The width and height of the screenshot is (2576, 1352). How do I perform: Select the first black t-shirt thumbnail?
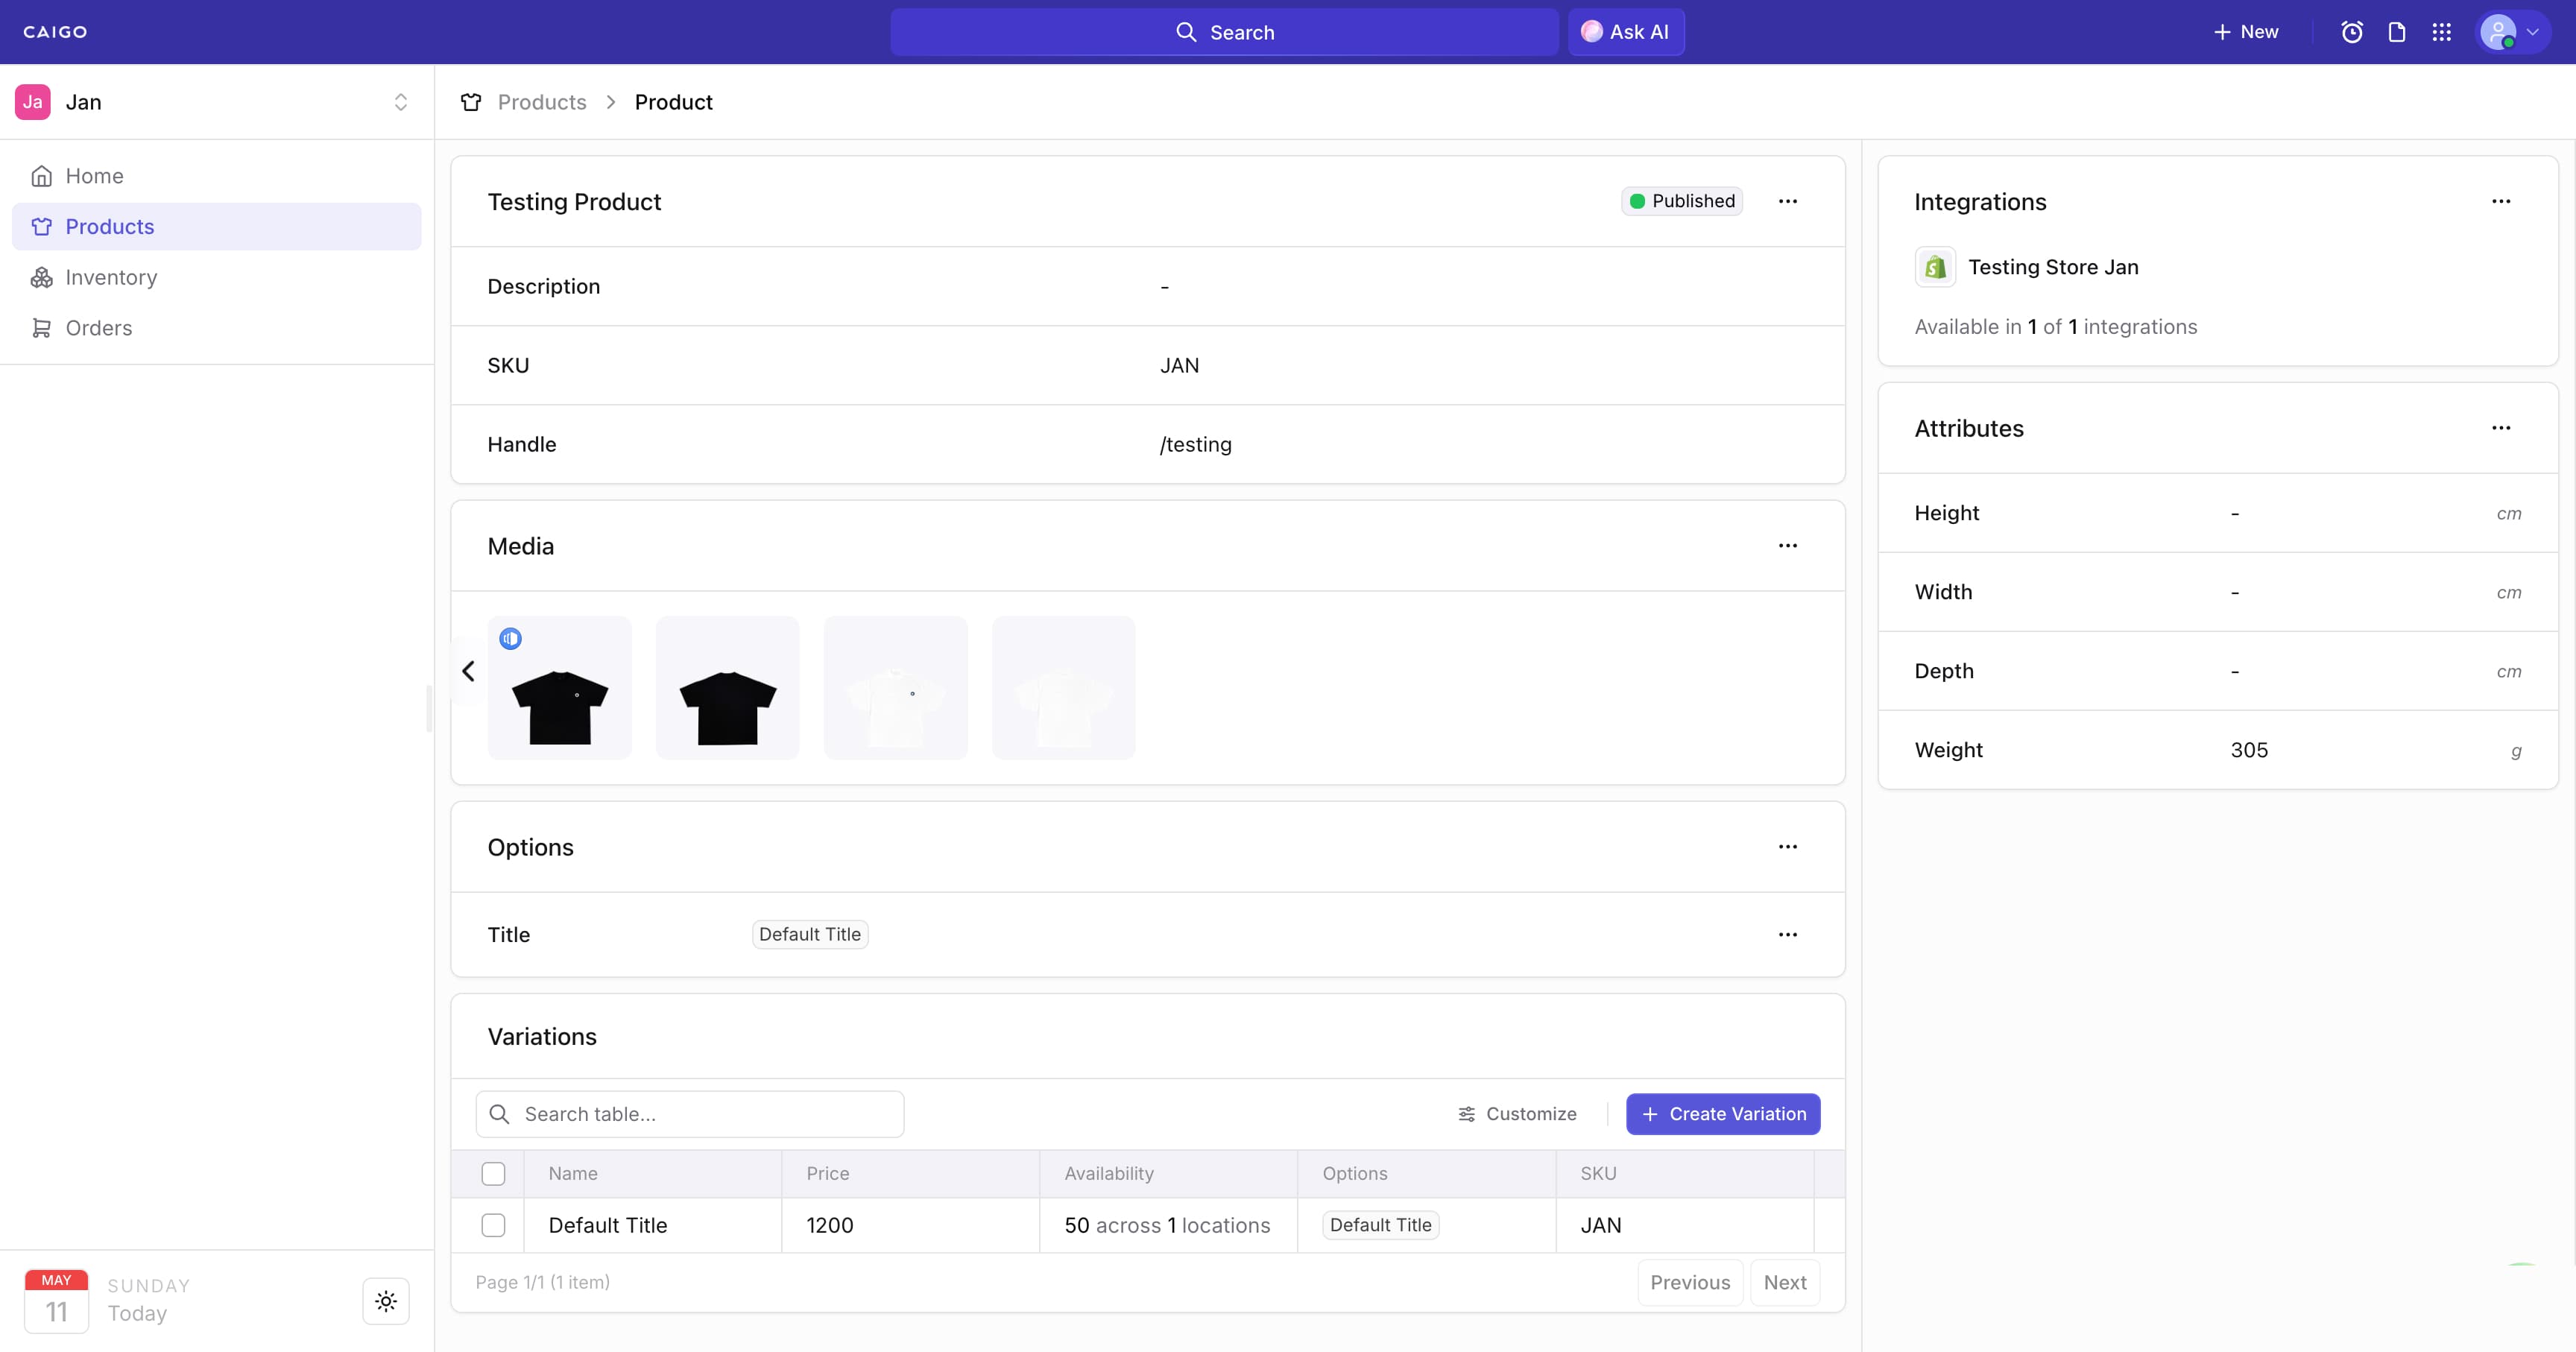[560, 689]
